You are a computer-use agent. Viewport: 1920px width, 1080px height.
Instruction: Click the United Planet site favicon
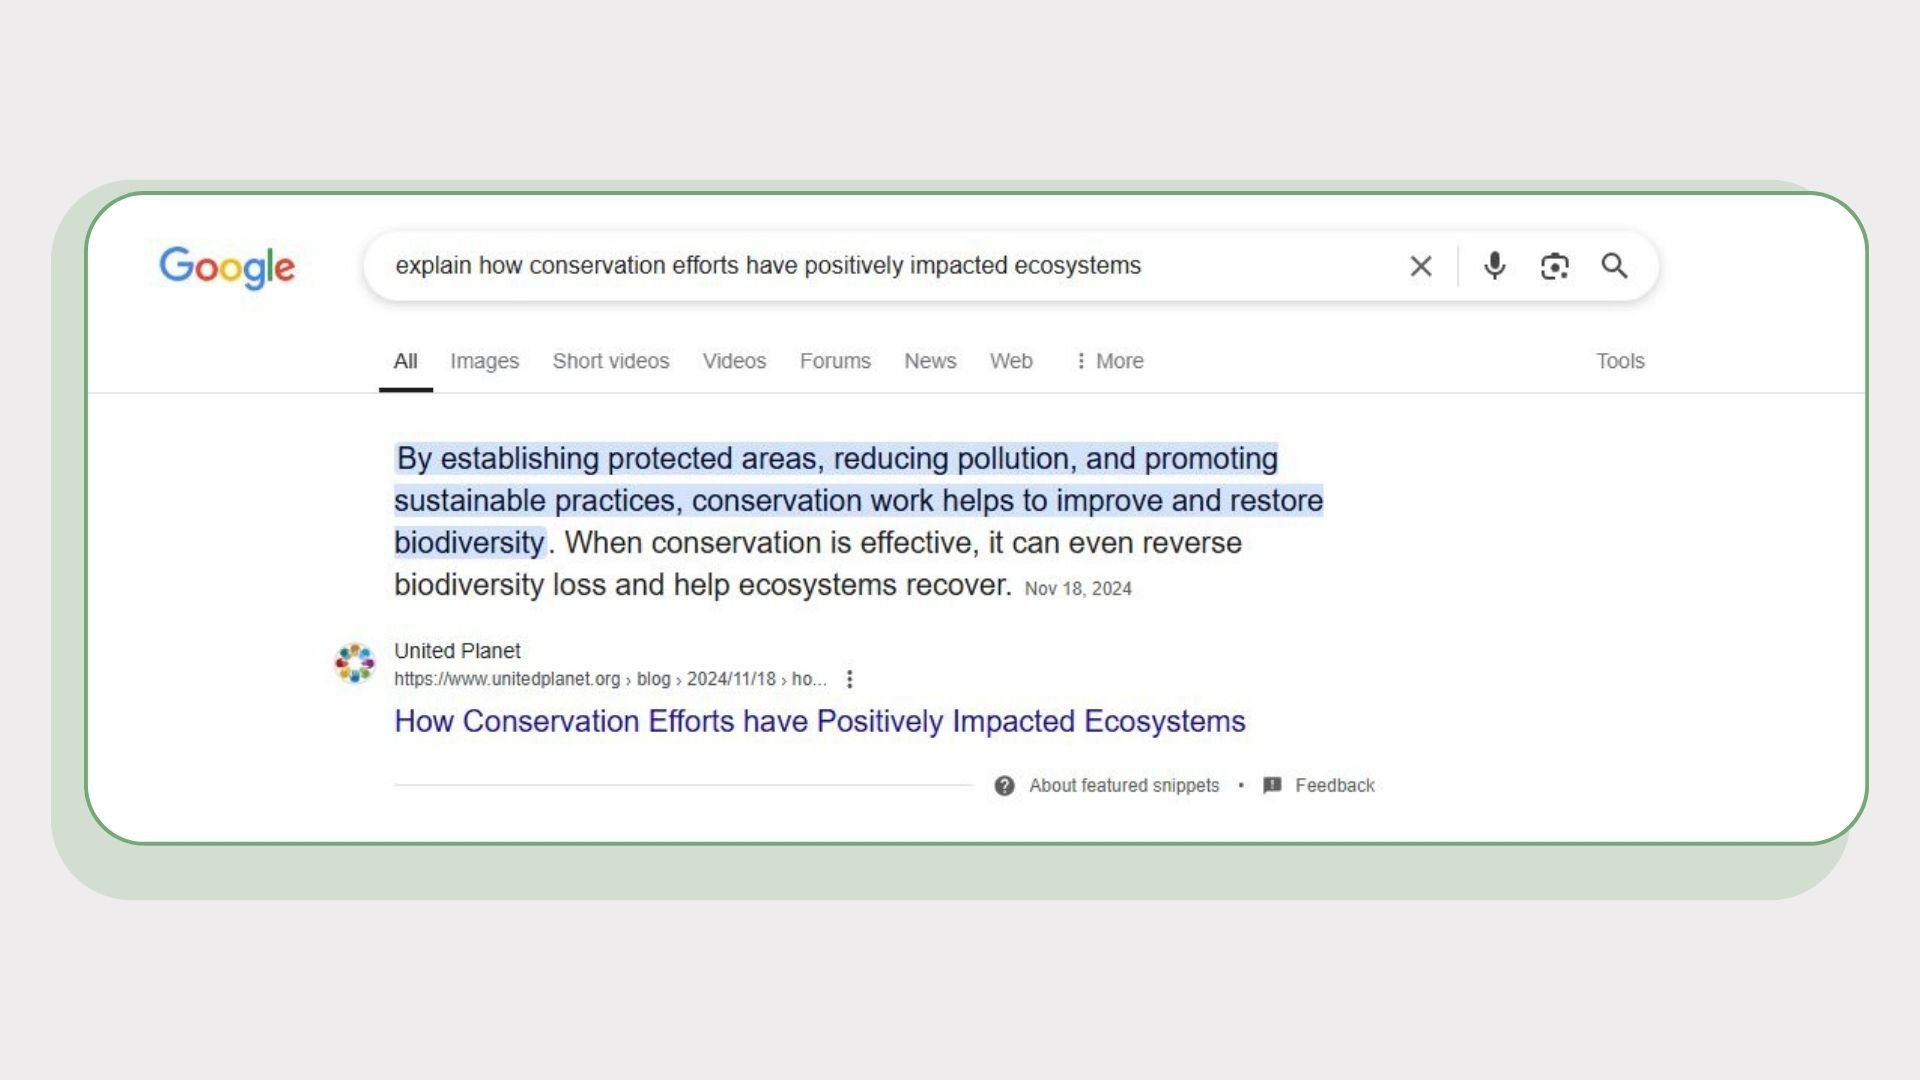[x=355, y=663]
